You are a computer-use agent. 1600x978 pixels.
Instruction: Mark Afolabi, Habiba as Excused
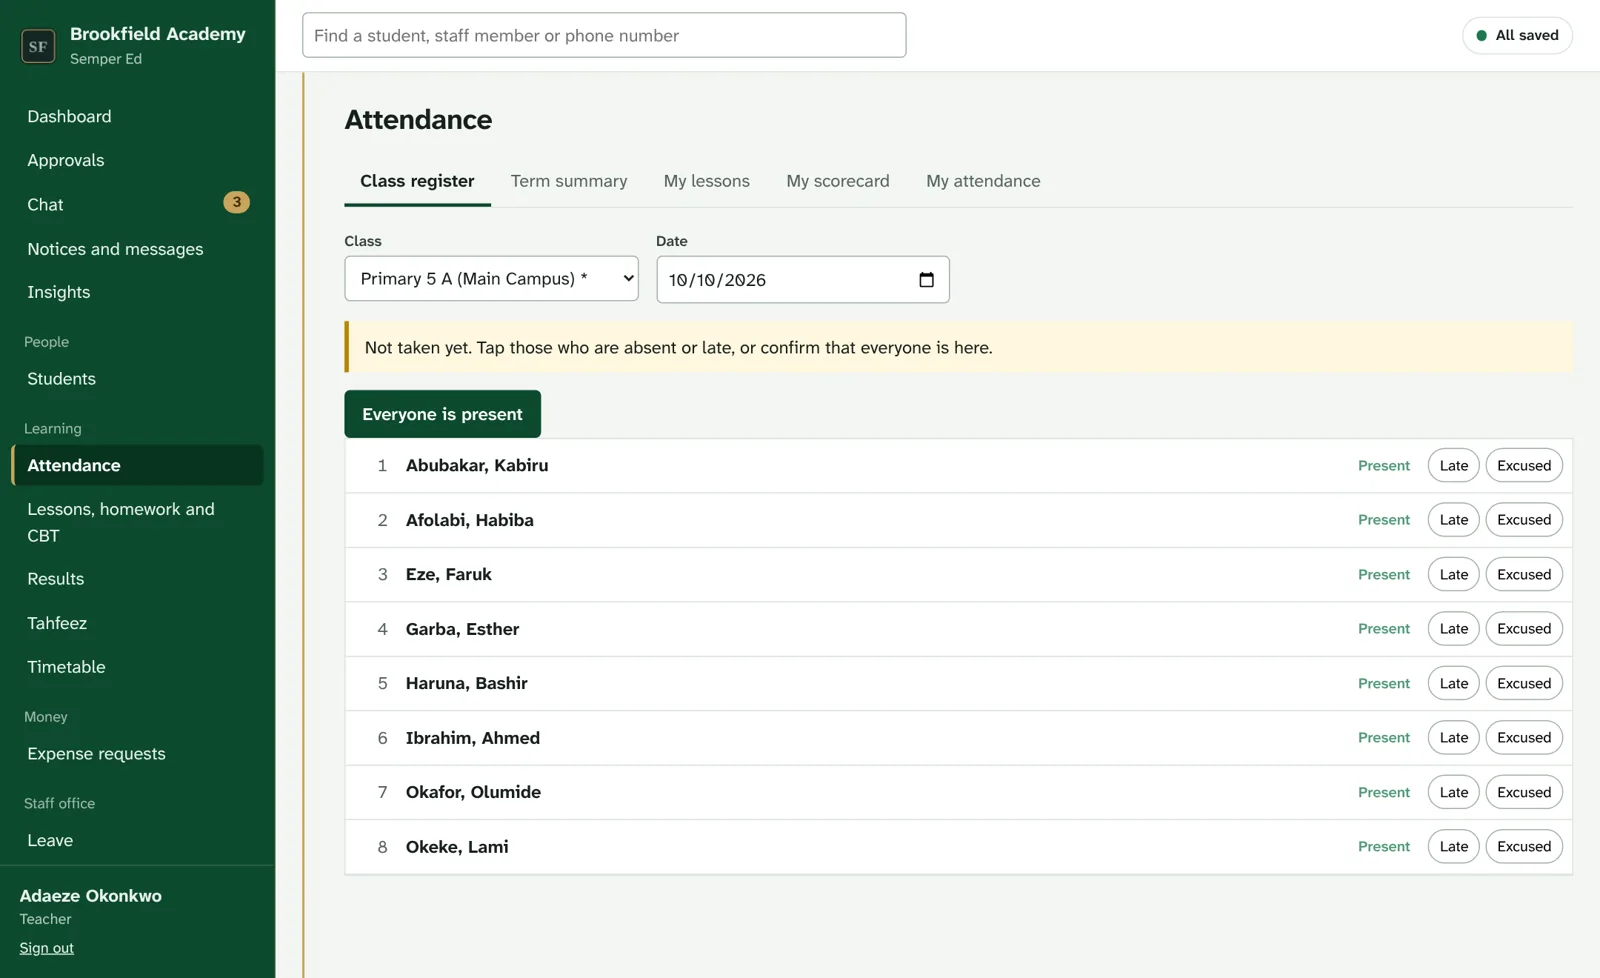(x=1524, y=520)
